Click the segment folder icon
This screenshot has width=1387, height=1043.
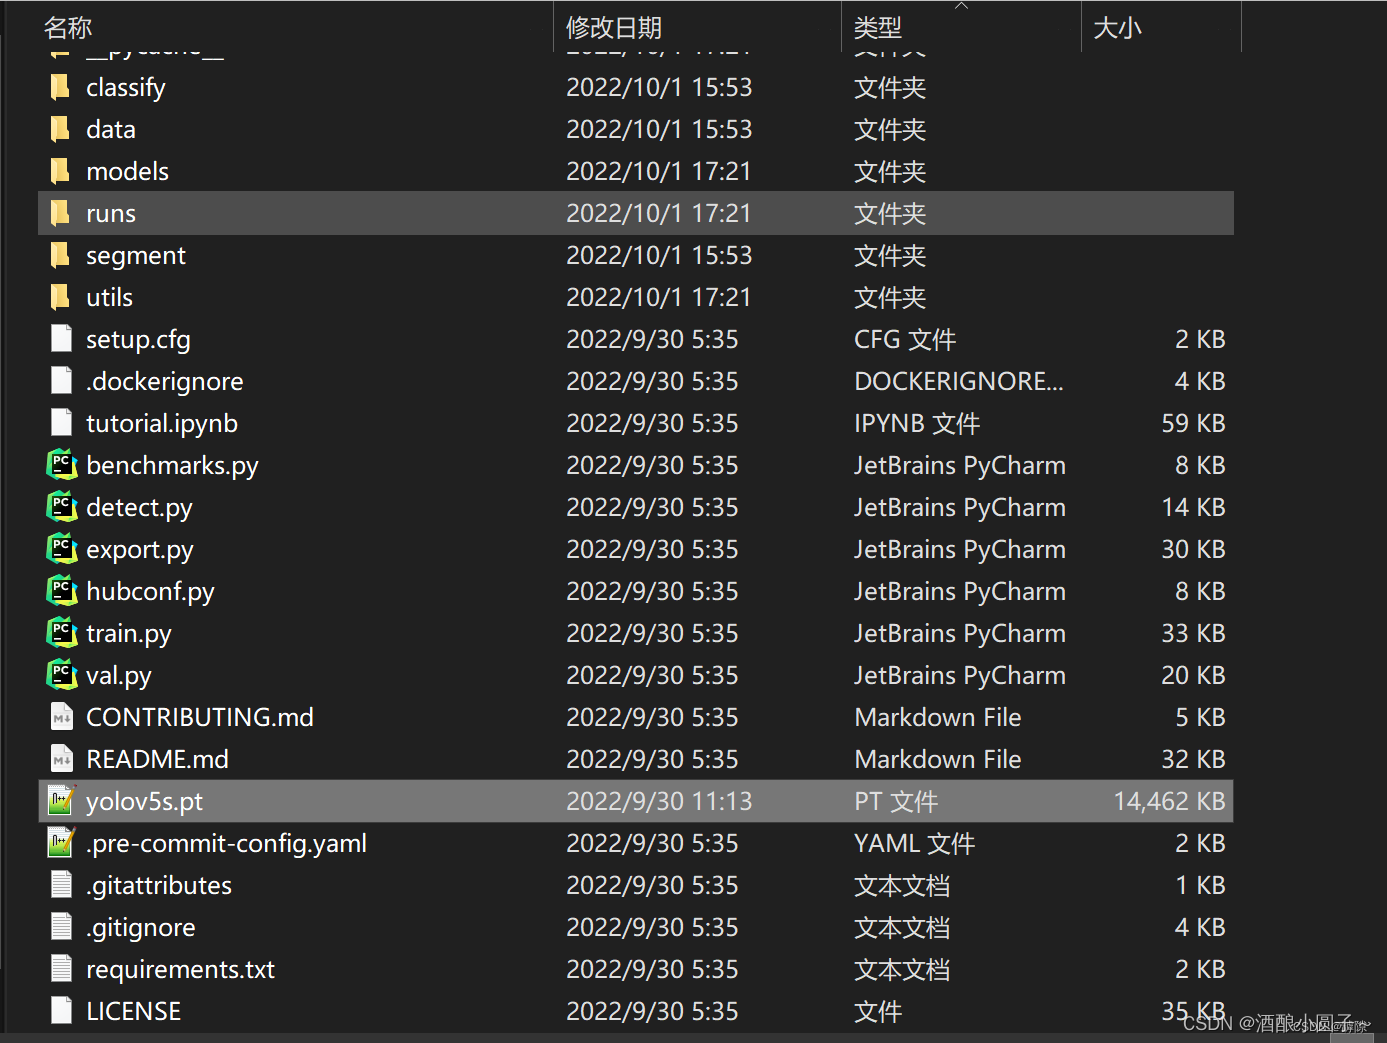(x=60, y=255)
